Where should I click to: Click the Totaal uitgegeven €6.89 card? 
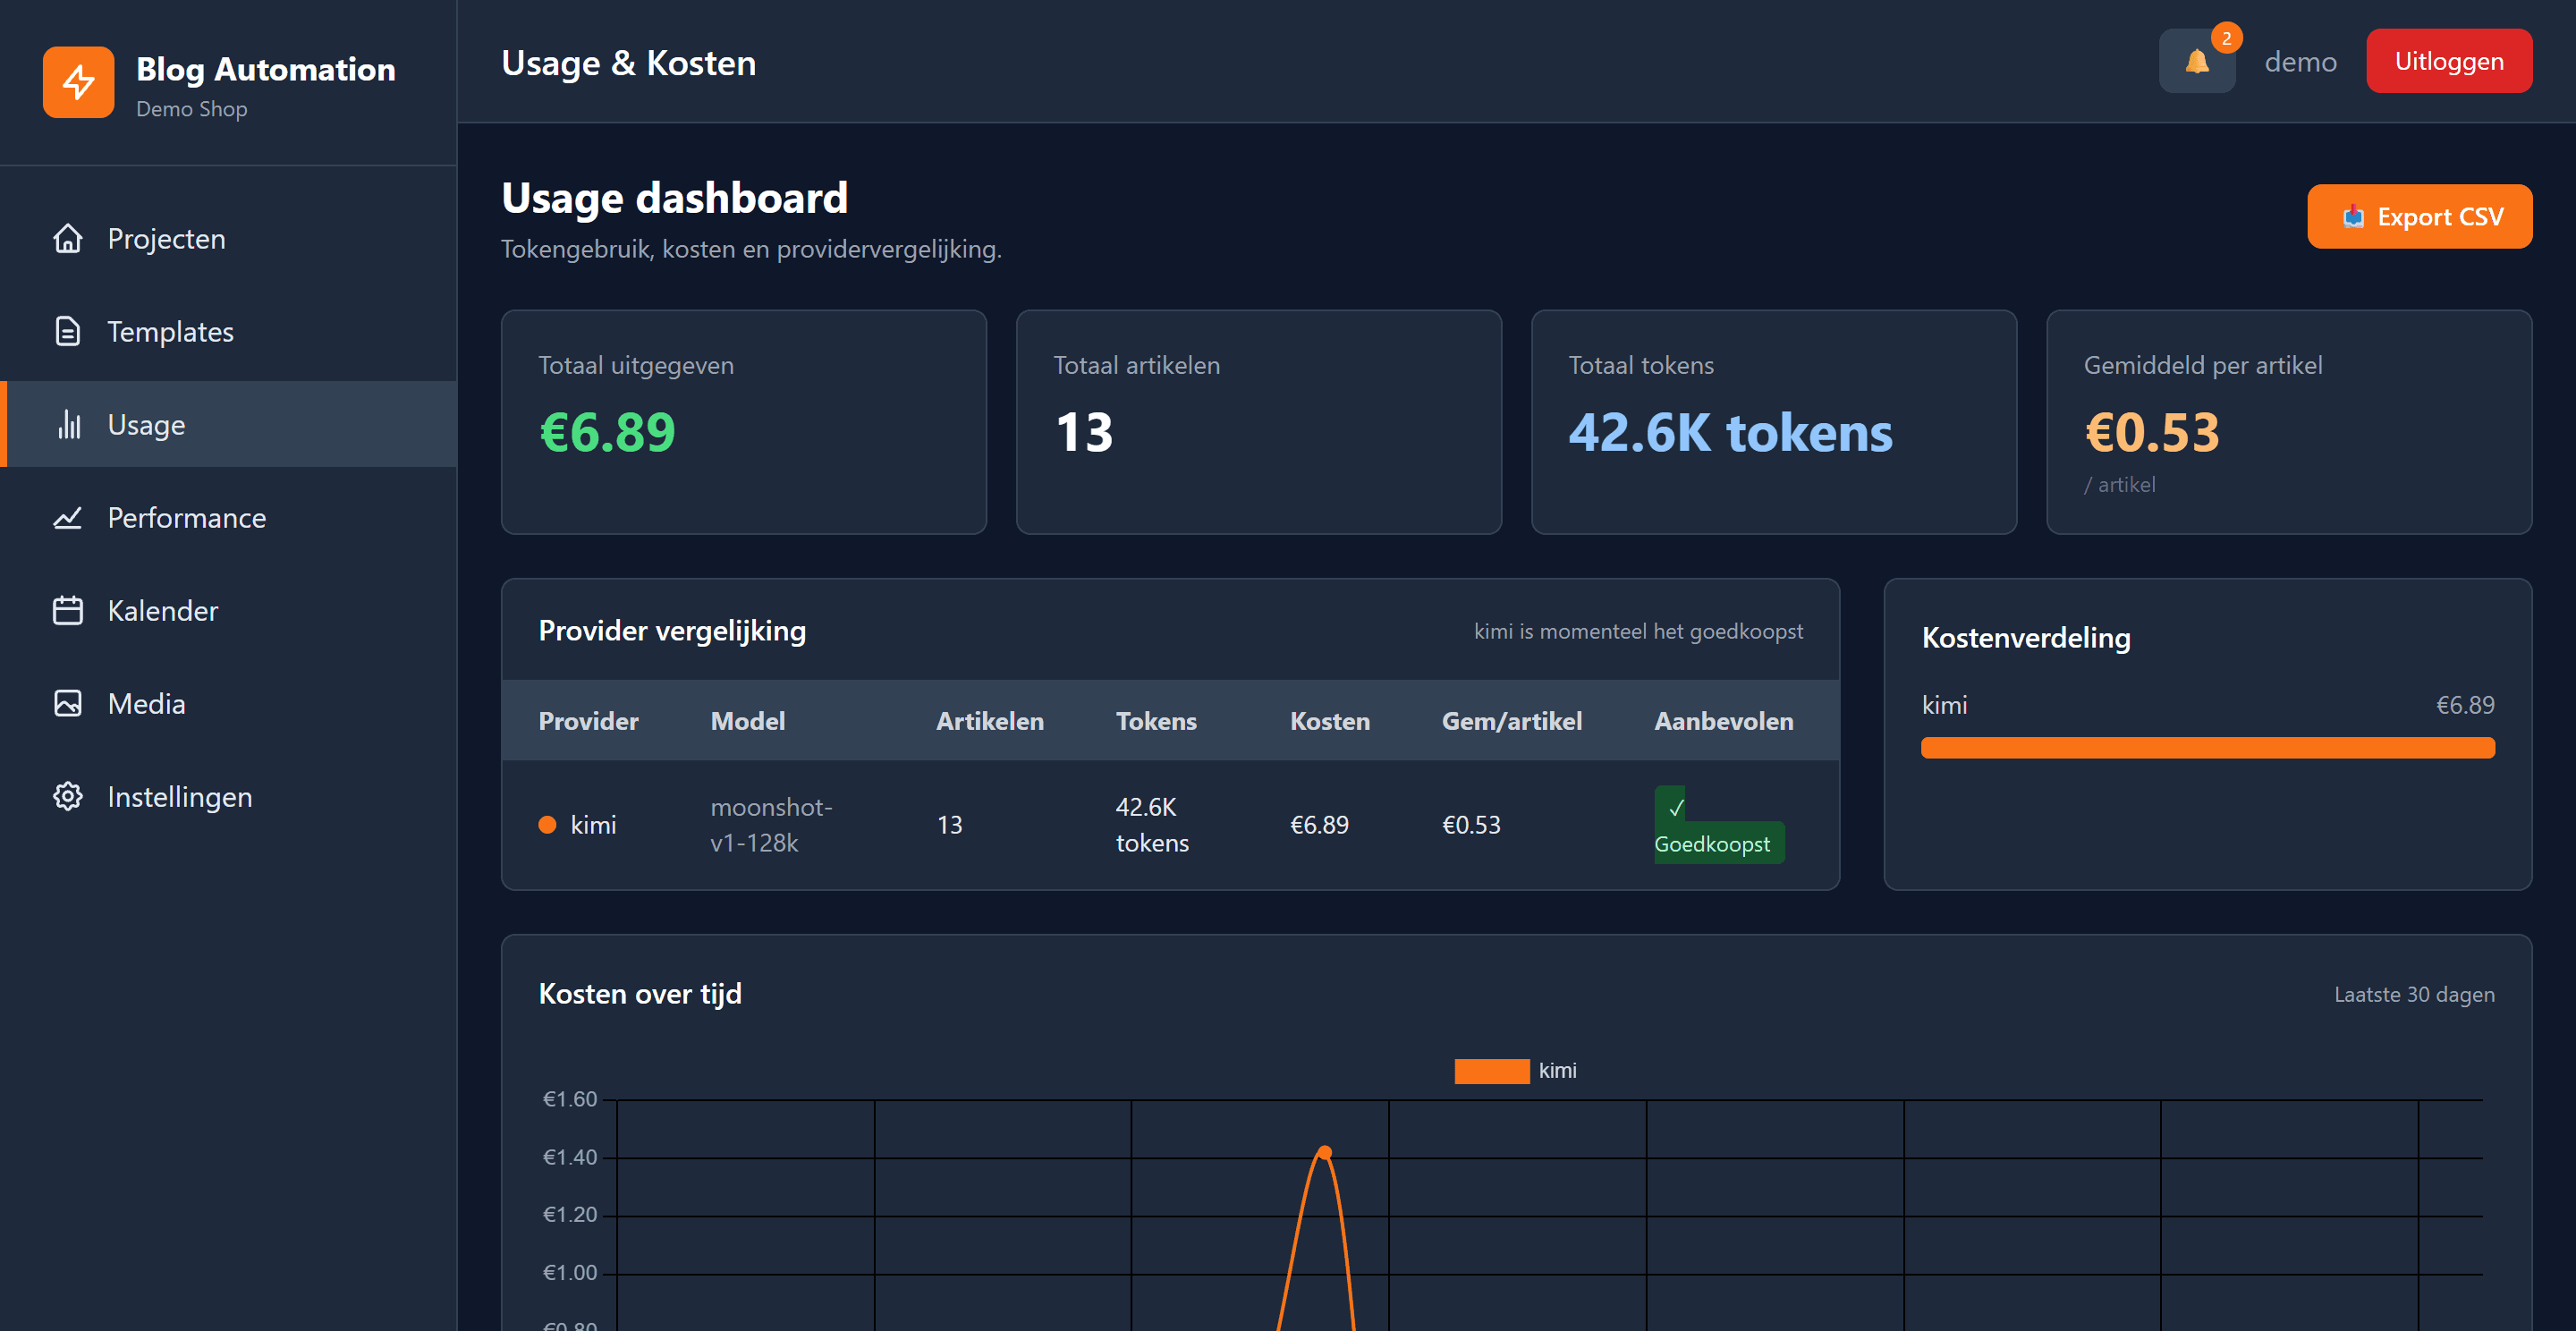click(x=743, y=422)
